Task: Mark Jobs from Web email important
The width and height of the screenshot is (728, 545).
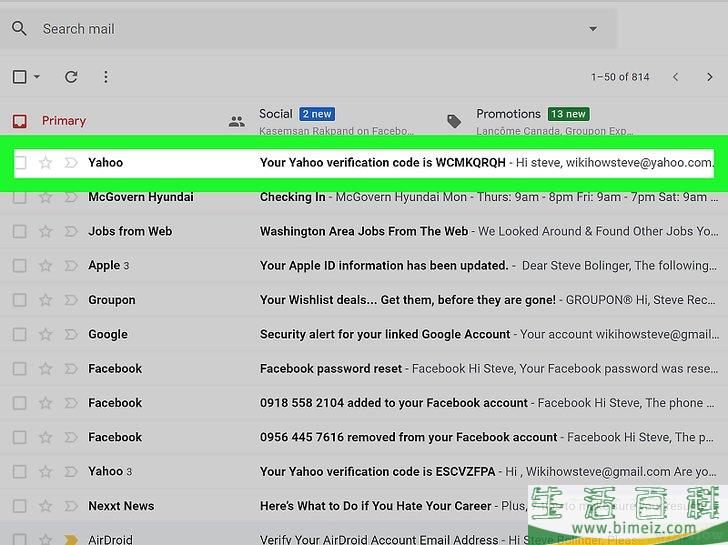Action: coord(71,231)
